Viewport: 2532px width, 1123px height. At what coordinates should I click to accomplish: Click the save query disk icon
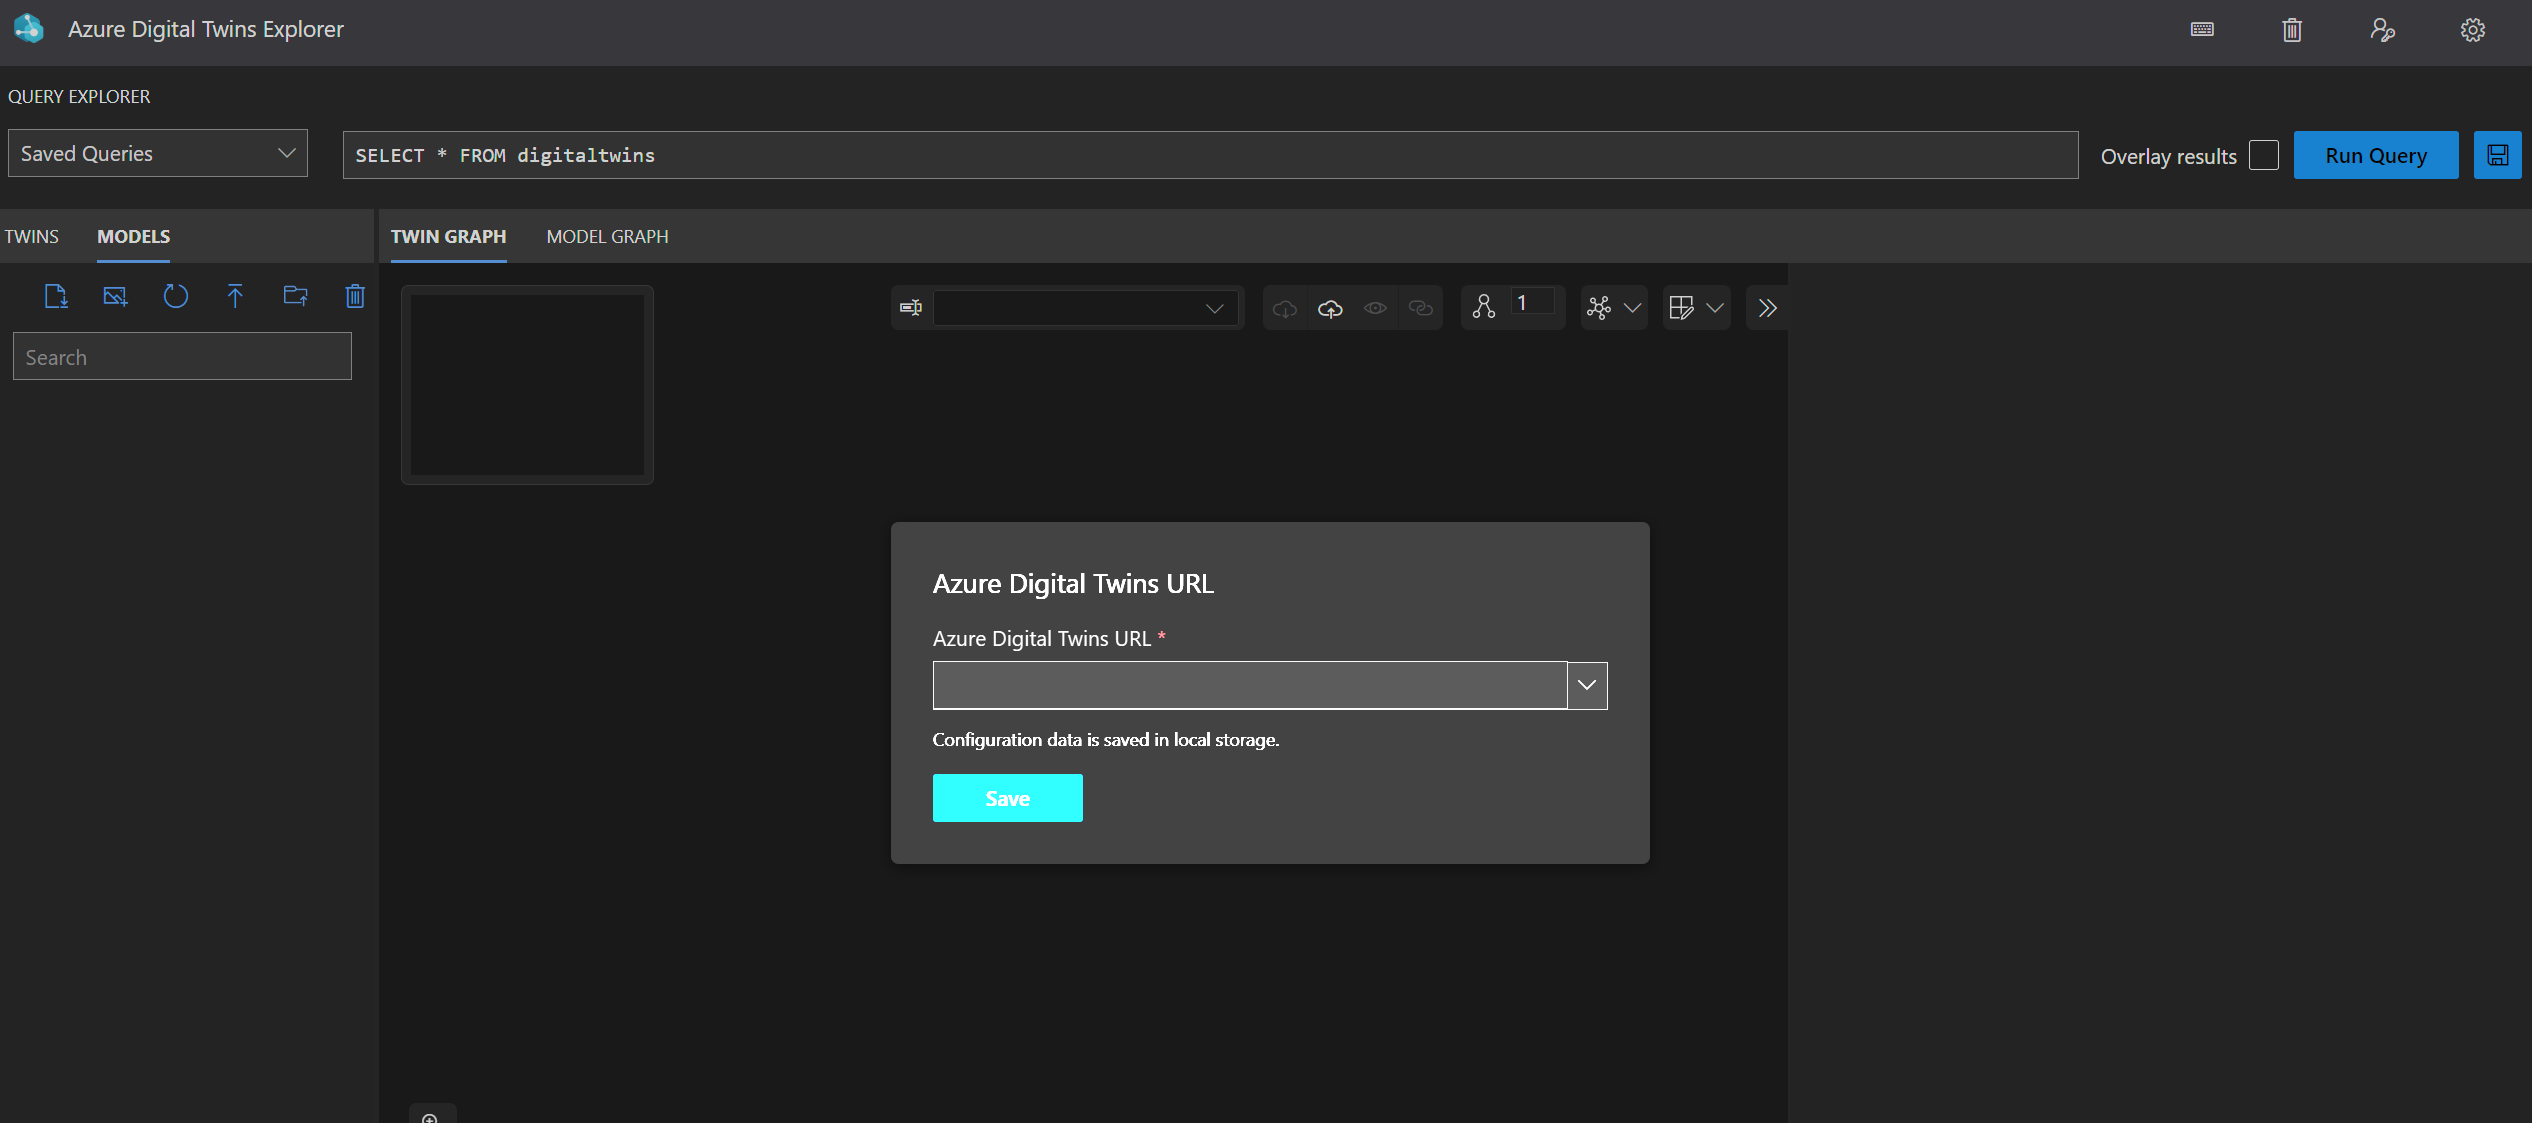2497,155
